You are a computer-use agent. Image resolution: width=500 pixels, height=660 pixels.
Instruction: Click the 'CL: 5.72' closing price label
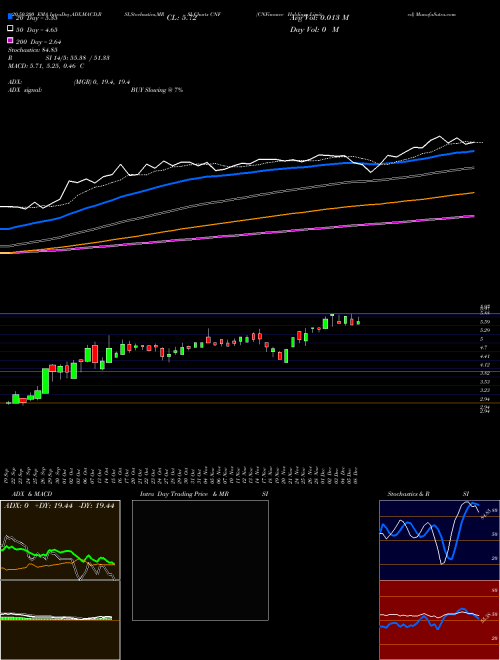(x=181, y=18)
